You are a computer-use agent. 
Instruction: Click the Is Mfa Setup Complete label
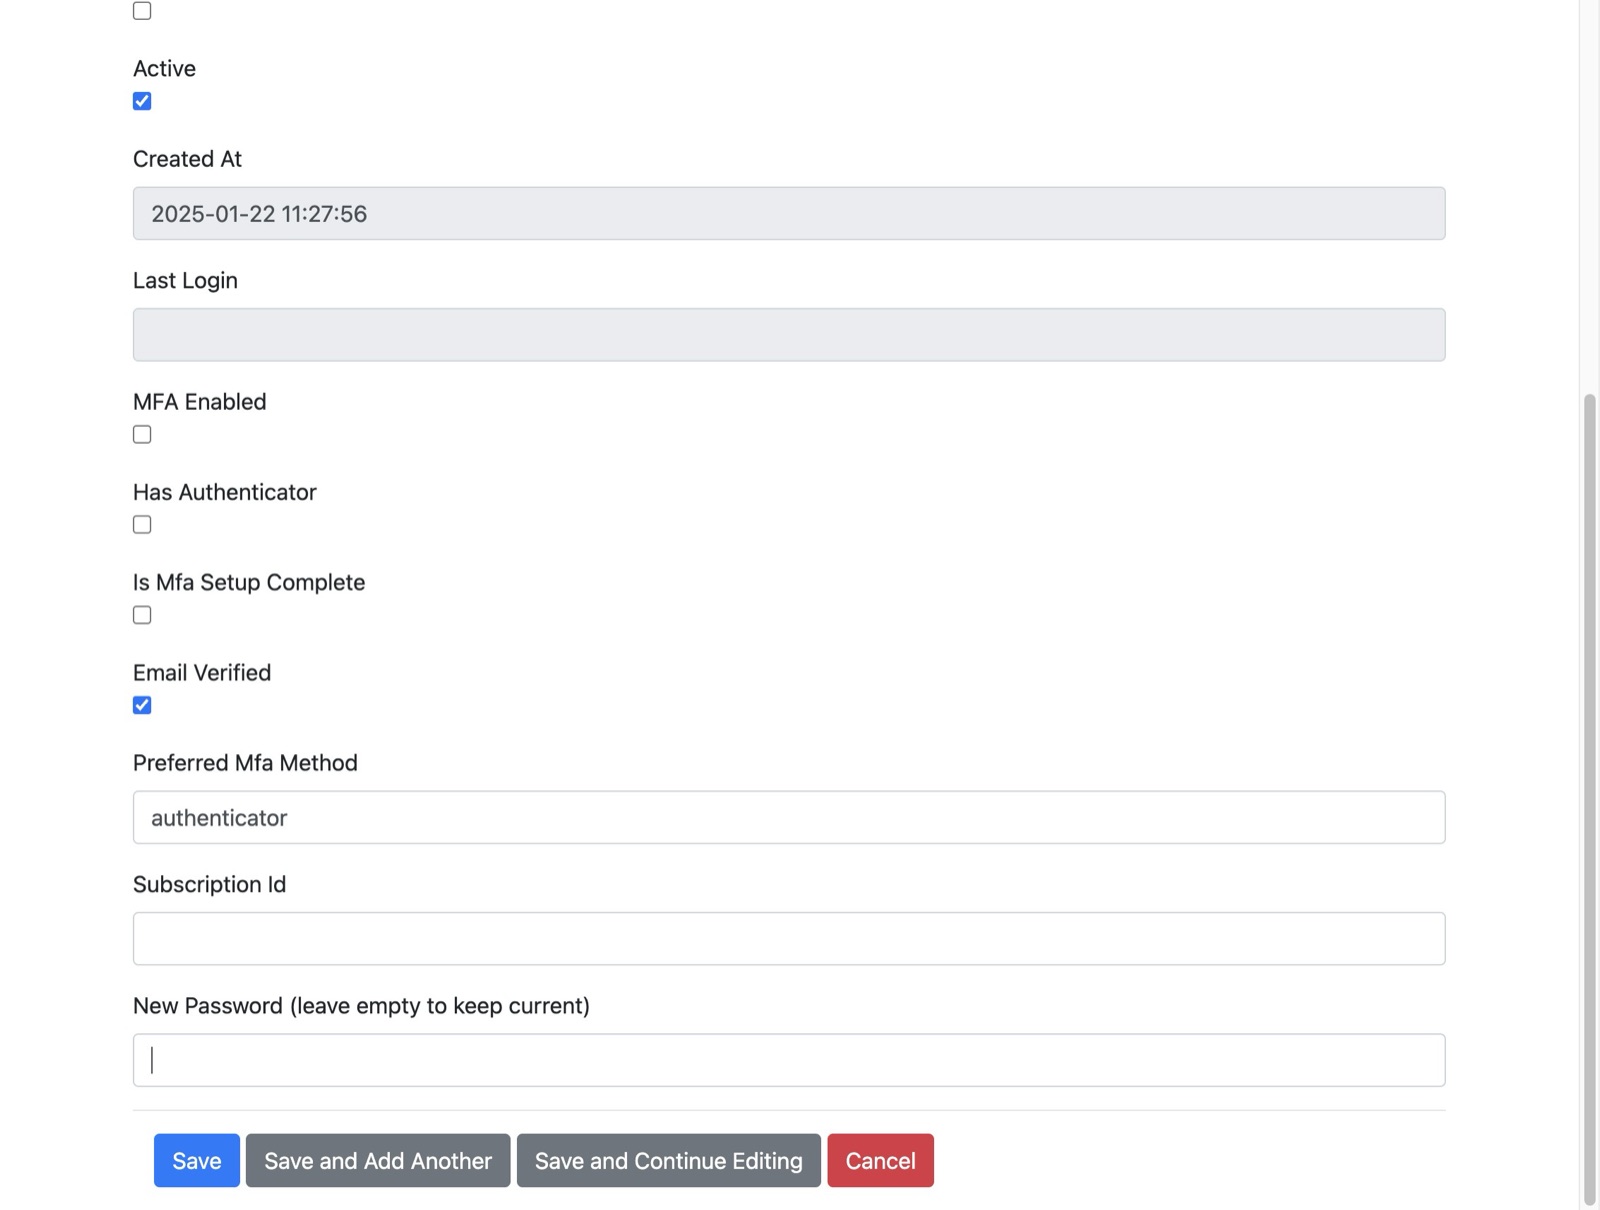[249, 582]
